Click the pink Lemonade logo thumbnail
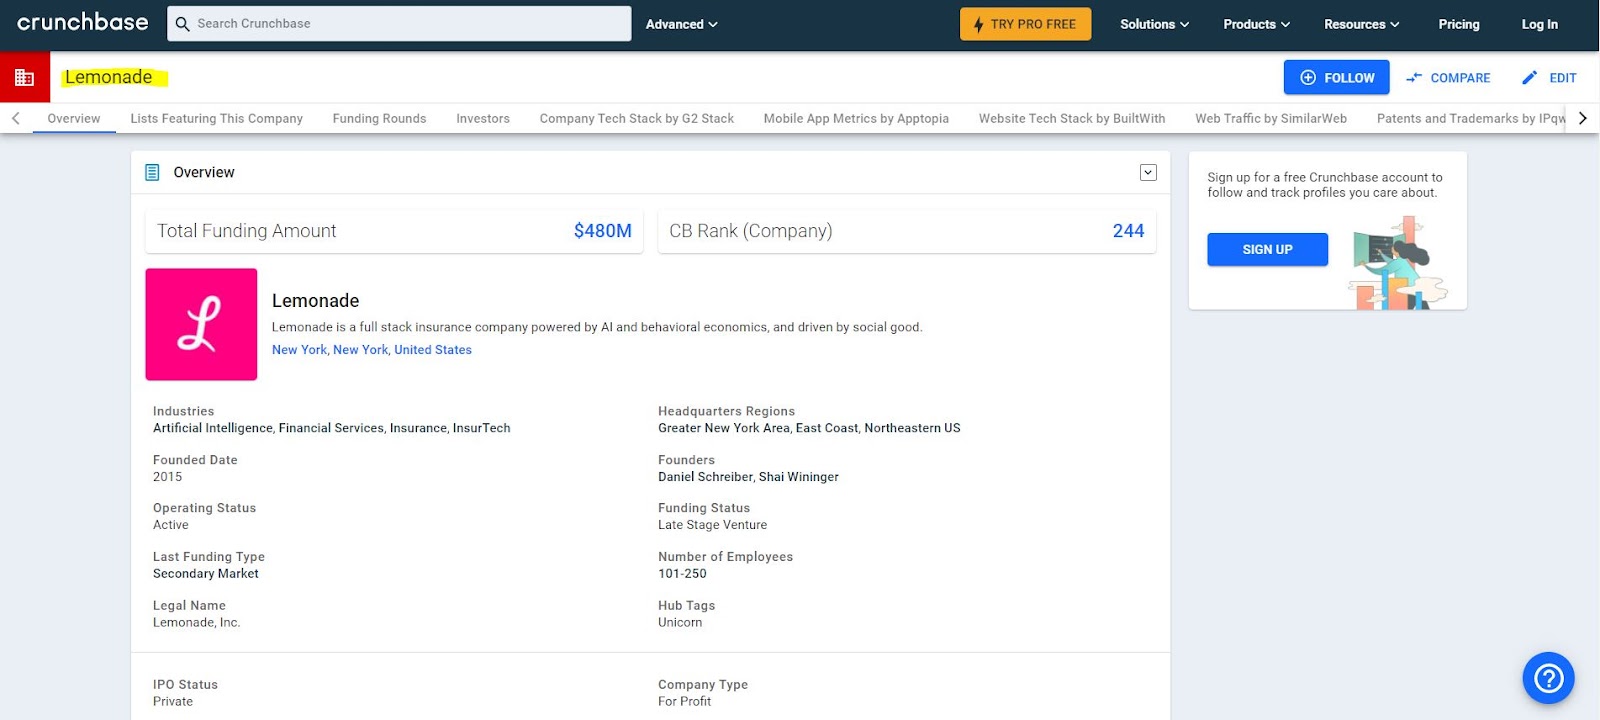Screen dimensions: 1600x720 point(201,324)
